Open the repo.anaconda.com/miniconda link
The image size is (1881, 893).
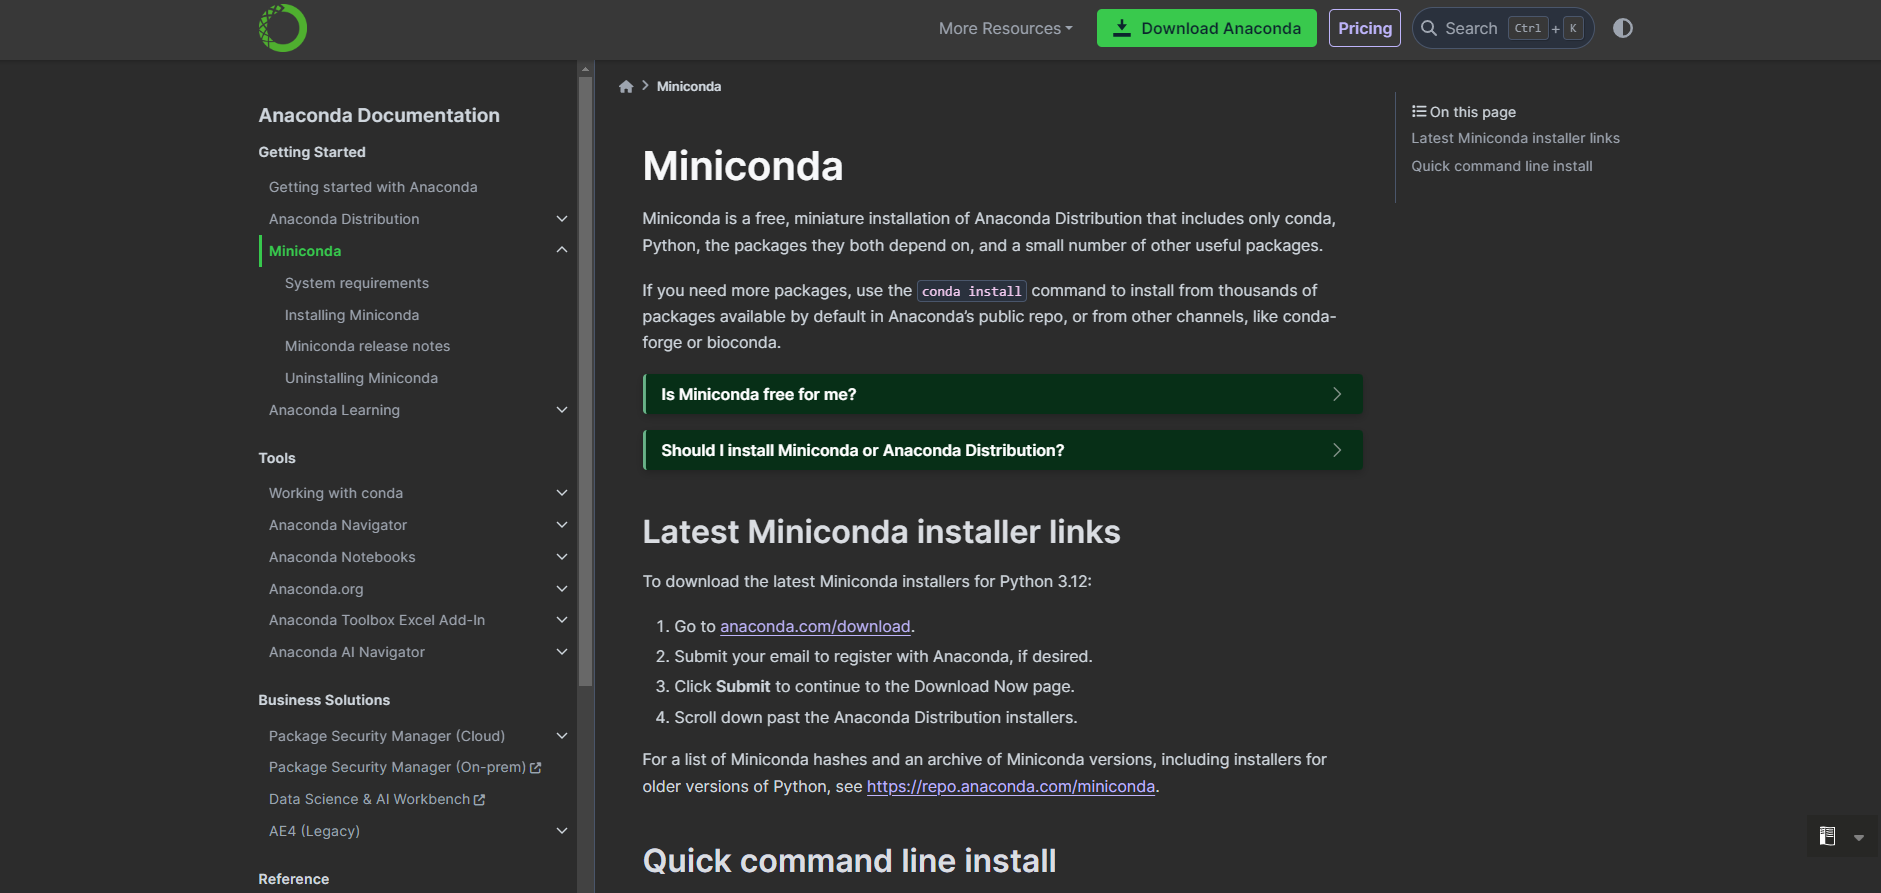pos(1011,786)
